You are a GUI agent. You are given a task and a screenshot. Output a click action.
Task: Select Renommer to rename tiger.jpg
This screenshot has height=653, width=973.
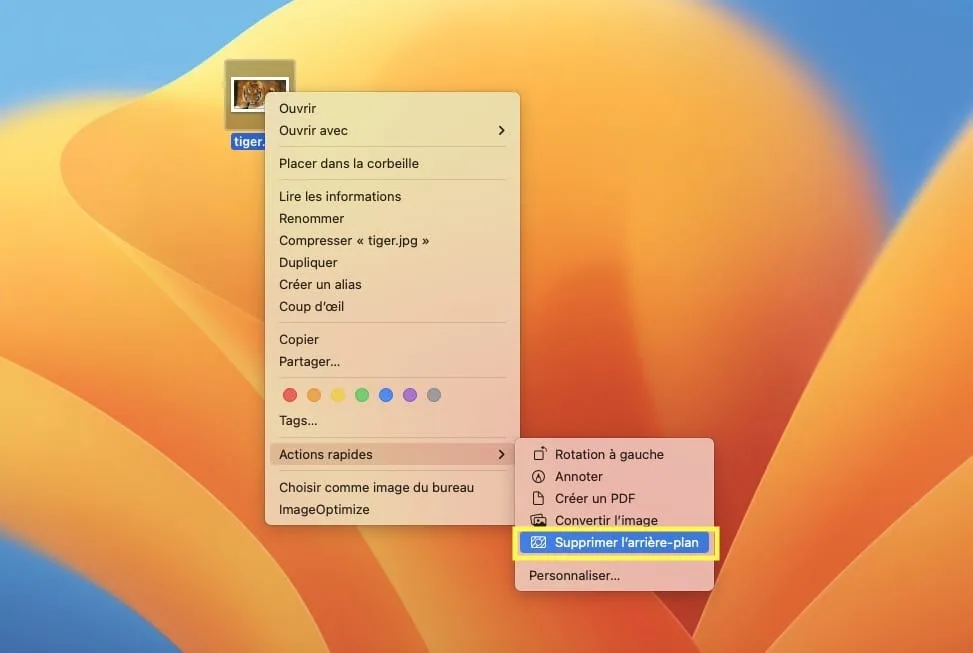coord(311,218)
